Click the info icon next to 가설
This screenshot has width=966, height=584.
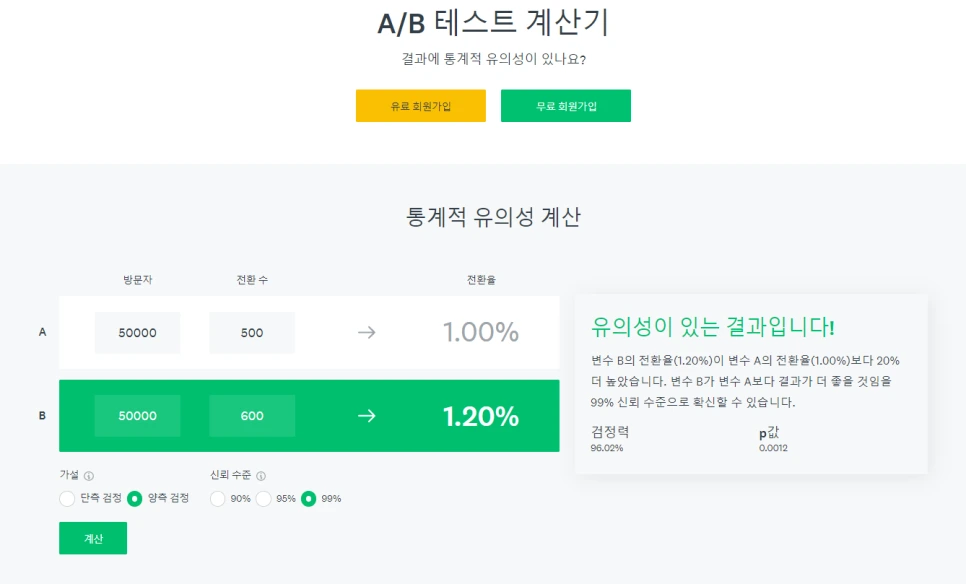(x=89, y=476)
